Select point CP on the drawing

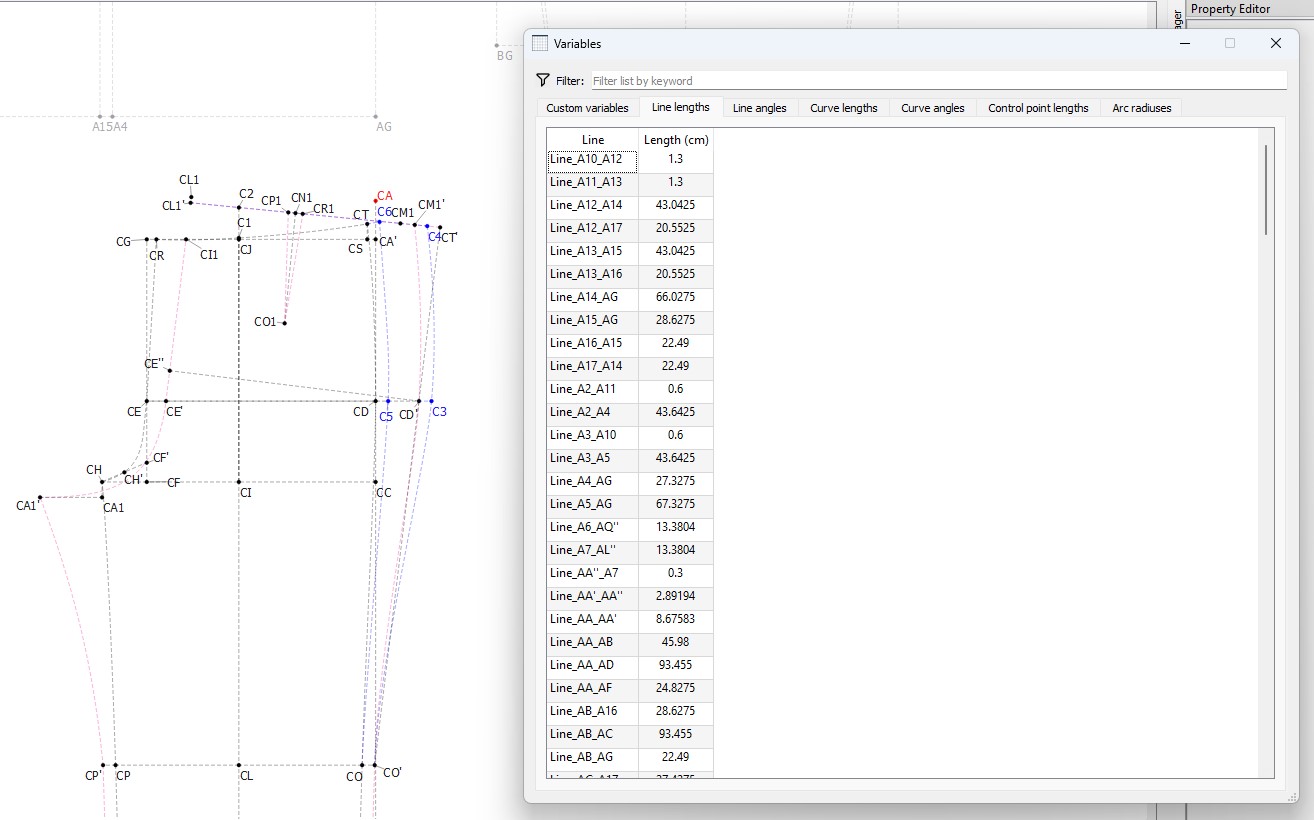tap(115, 765)
